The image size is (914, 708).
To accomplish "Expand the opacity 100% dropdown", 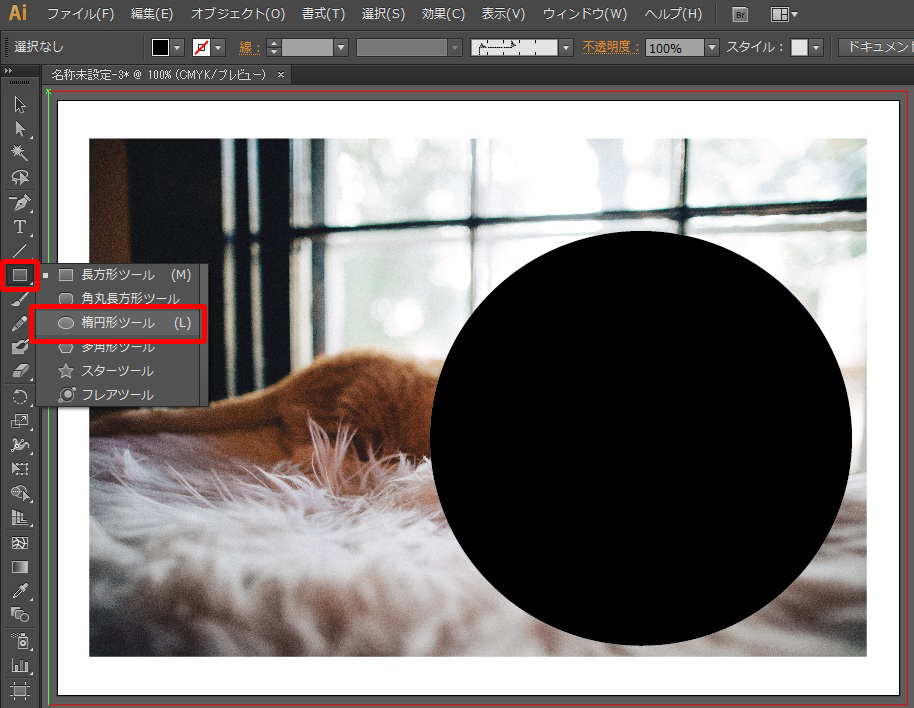I will [x=711, y=48].
